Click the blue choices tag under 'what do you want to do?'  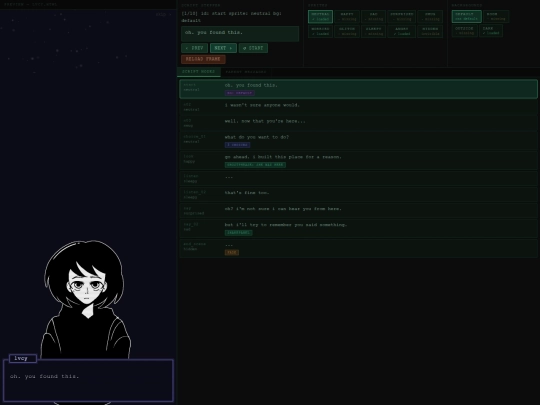pyautogui.click(x=237, y=145)
